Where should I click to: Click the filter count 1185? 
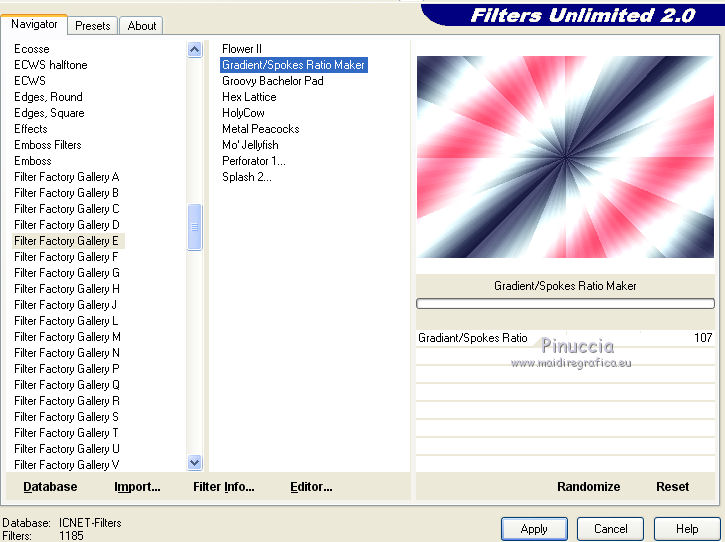click(71, 536)
